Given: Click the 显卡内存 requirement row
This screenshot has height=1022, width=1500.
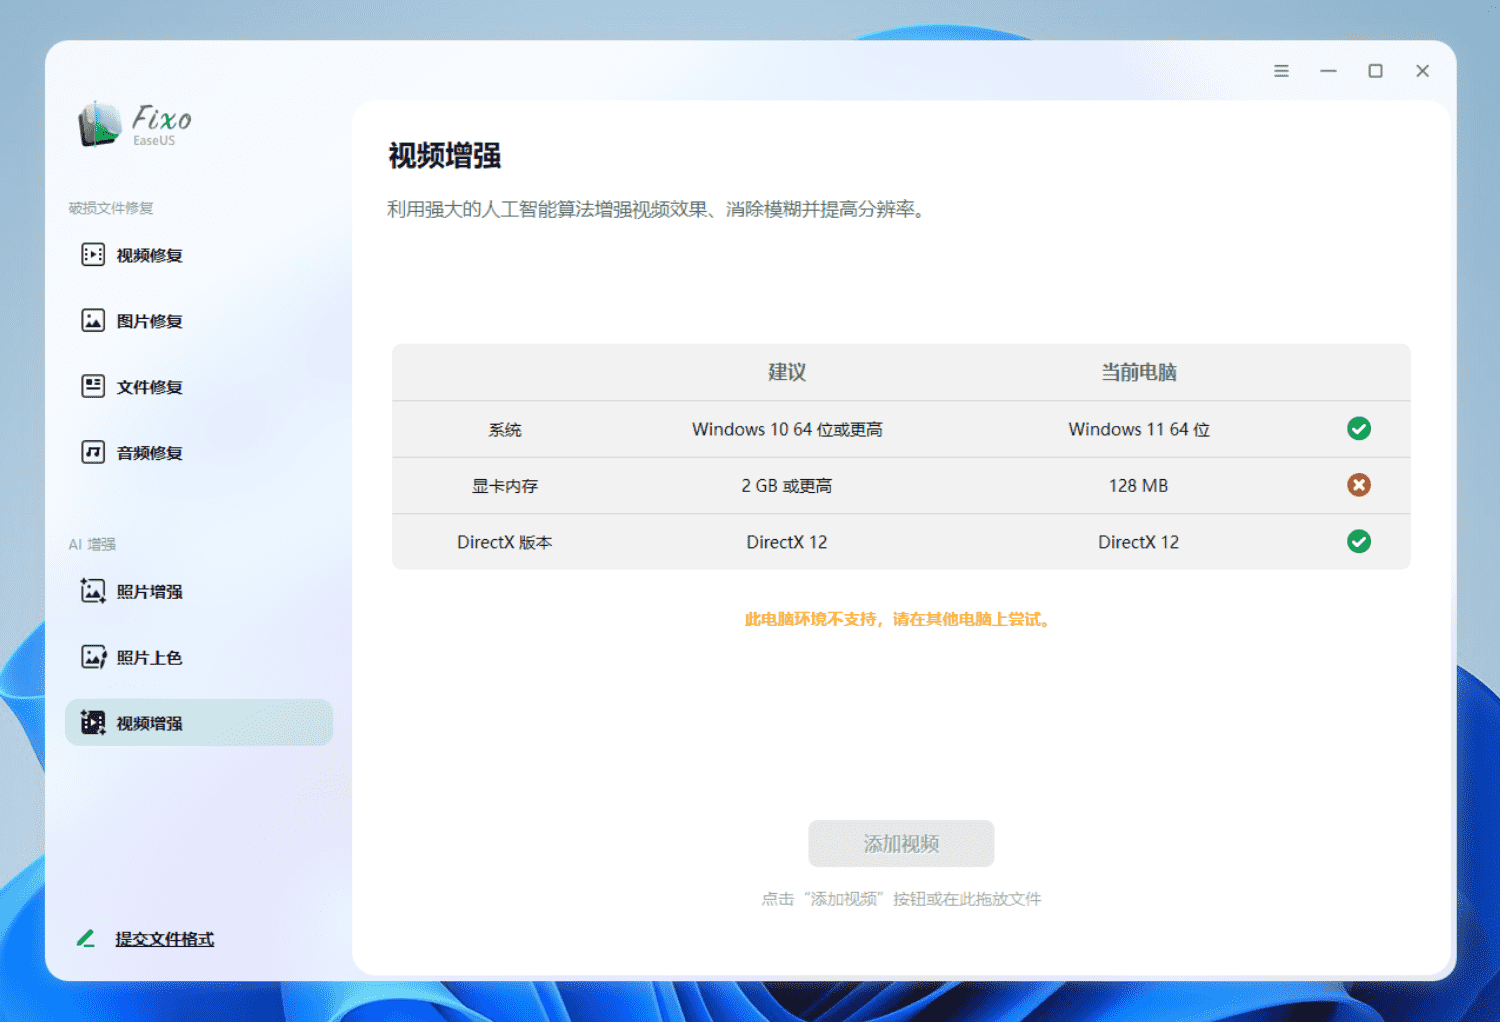Looking at the screenshot, I should [505, 485].
